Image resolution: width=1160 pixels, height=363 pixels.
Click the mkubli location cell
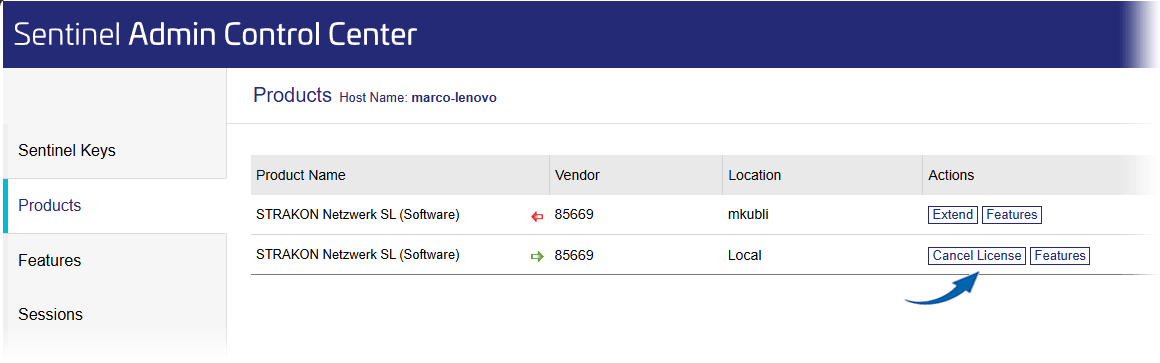[x=749, y=215]
